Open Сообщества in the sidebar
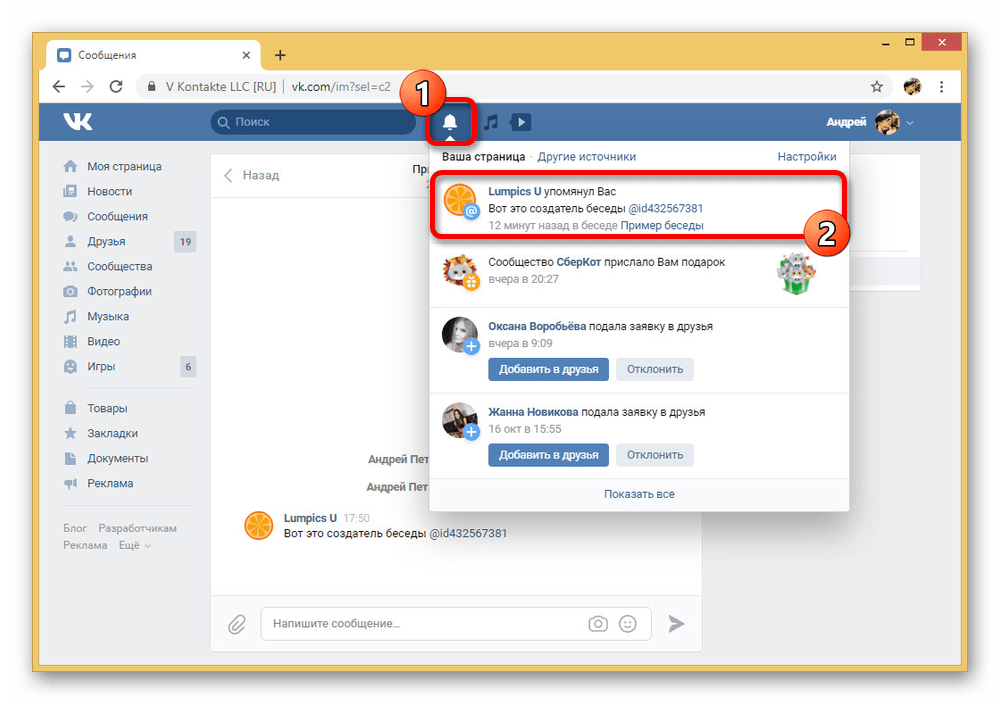This screenshot has width=1000, height=704. [x=120, y=267]
